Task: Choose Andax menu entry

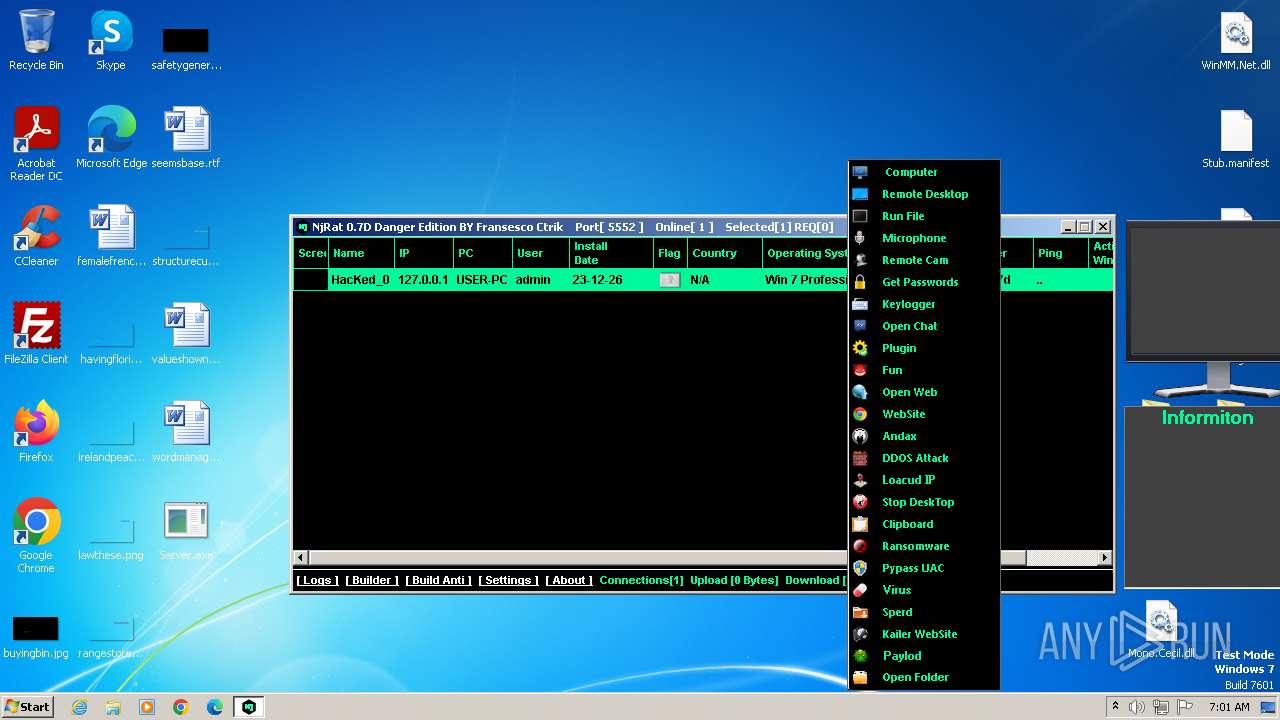Action: point(899,436)
